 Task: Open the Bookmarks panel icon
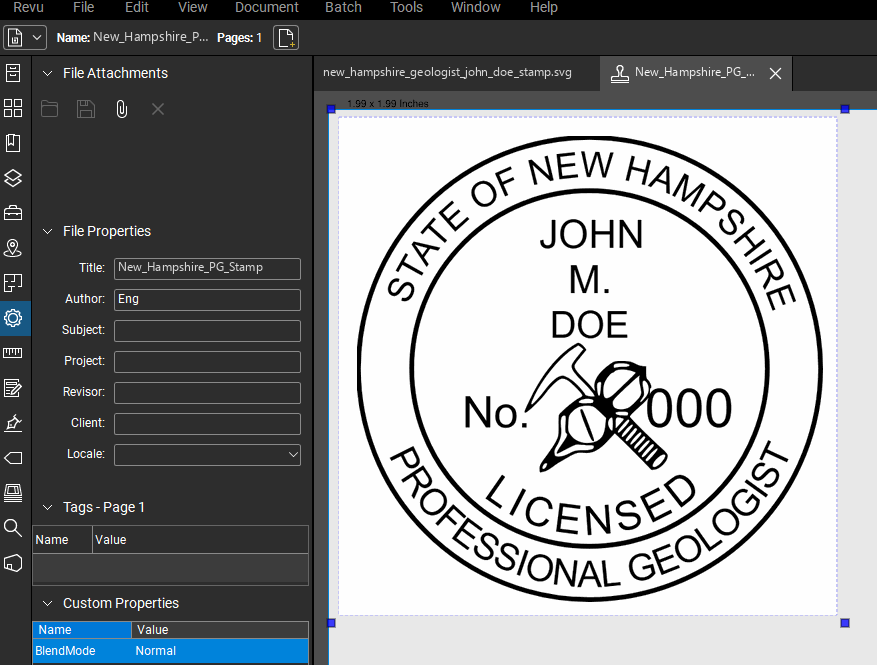pyautogui.click(x=13, y=143)
